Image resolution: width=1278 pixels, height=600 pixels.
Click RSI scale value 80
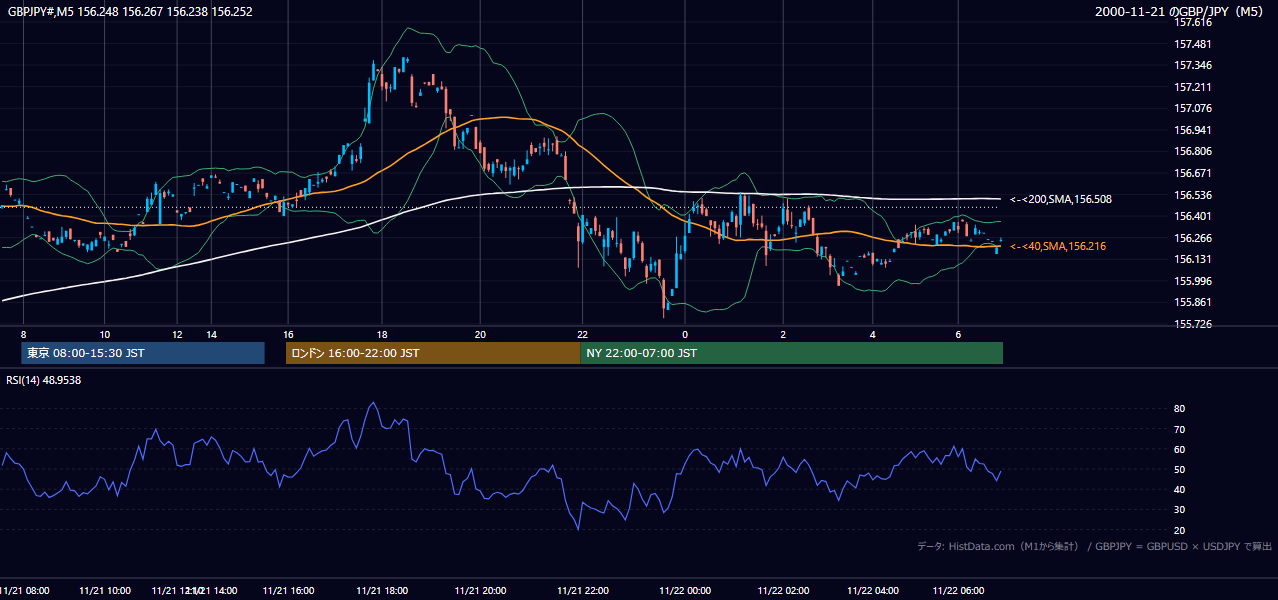coord(1179,409)
